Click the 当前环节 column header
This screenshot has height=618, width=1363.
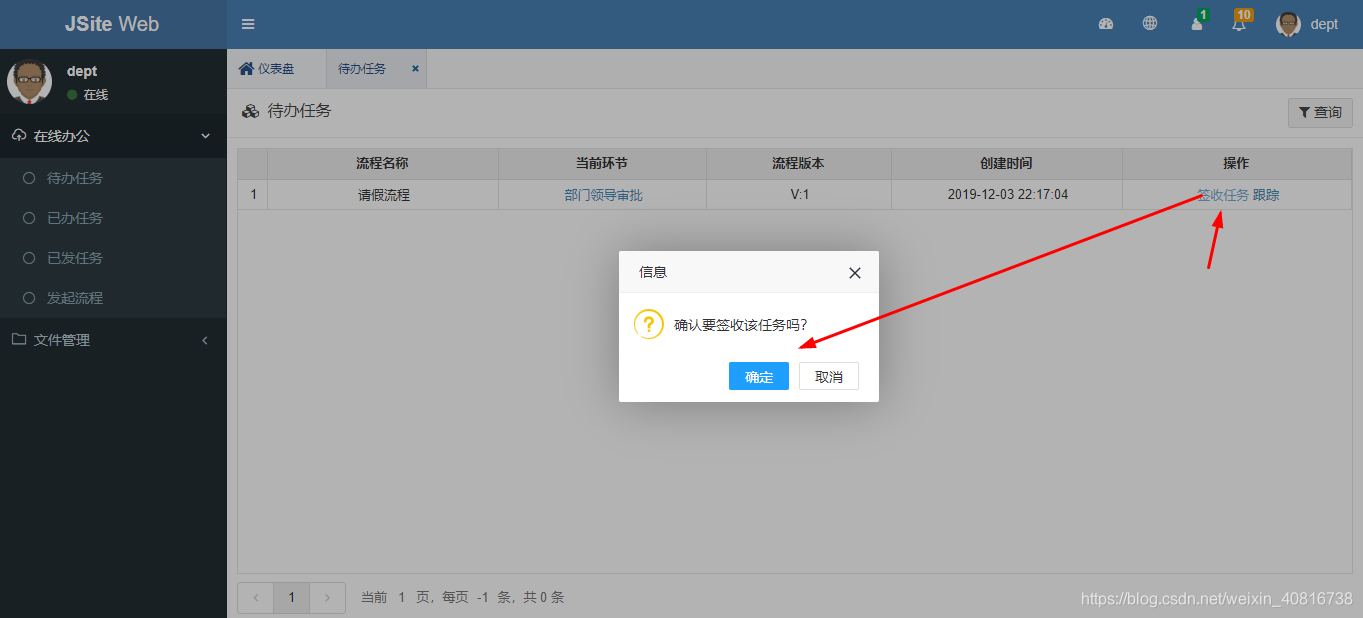coord(602,164)
